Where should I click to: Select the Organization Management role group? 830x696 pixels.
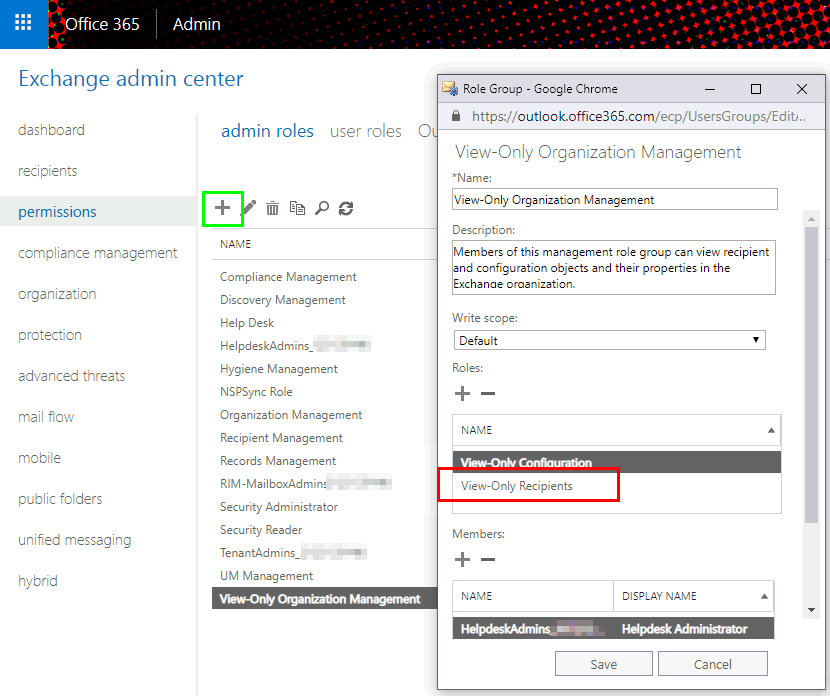point(291,415)
